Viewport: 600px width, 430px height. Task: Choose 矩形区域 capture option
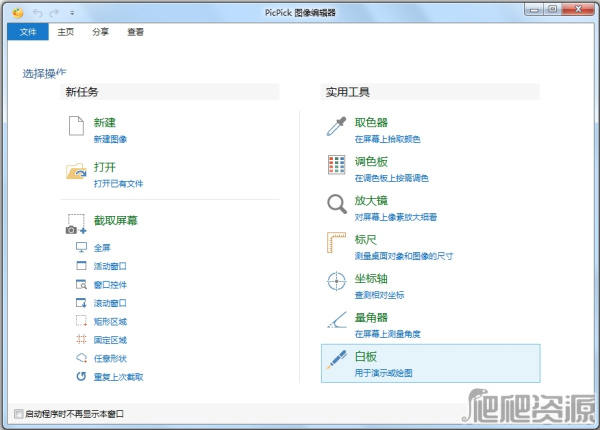tap(110, 321)
